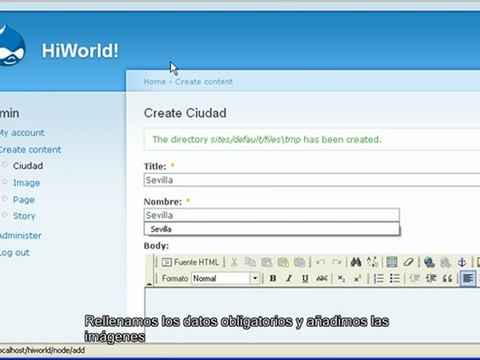The width and height of the screenshot is (480, 360).
Task: Open My account in sidebar
Action: (22, 133)
